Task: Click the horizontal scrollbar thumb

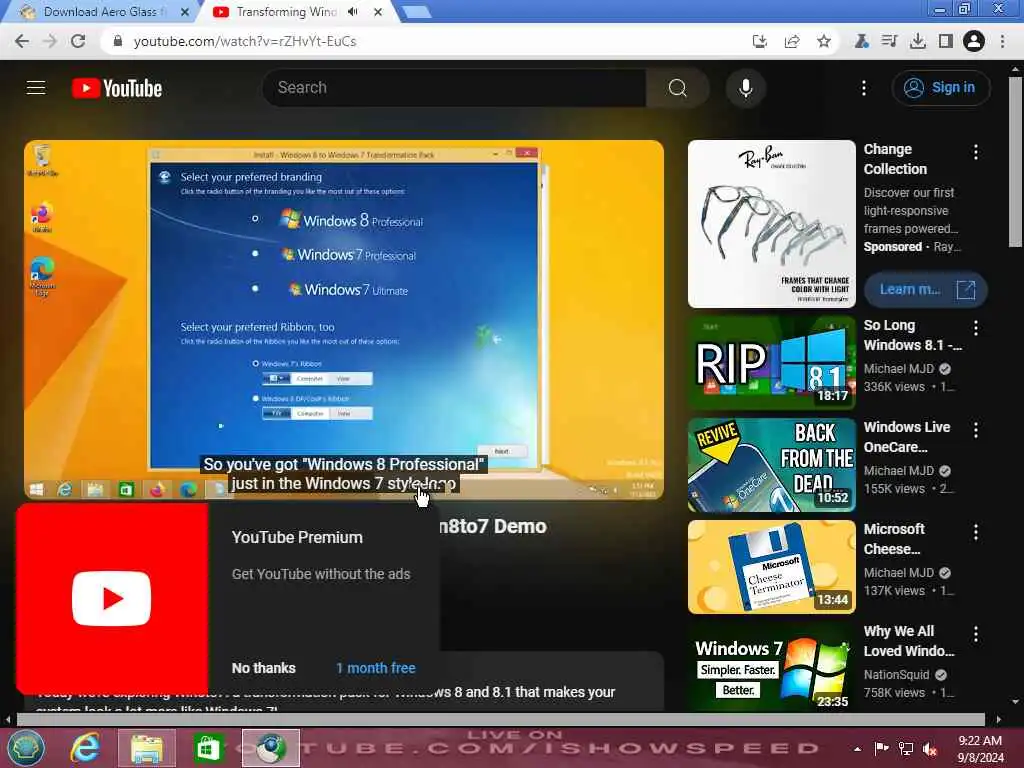Action: pos(501,720)
